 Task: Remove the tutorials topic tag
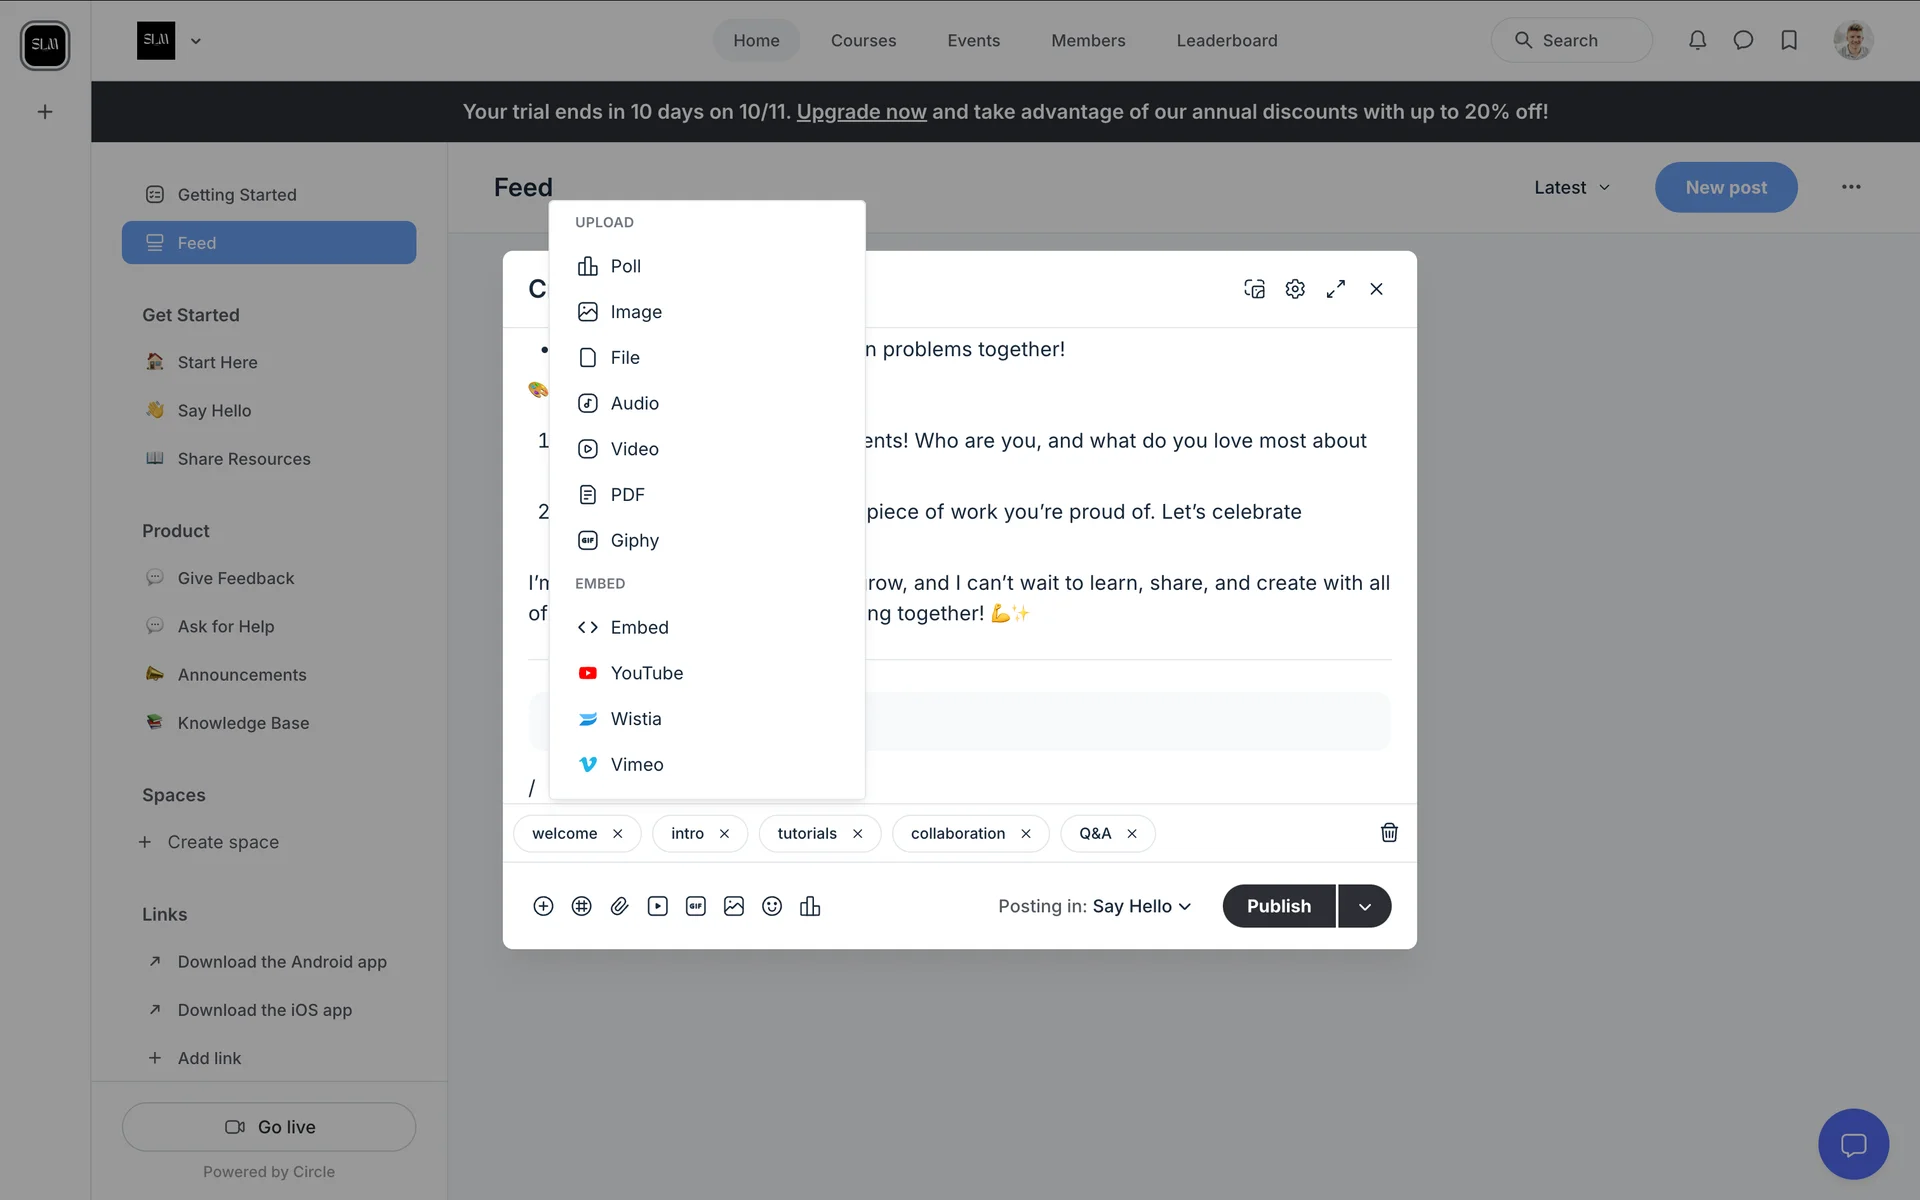coord(857,834)
